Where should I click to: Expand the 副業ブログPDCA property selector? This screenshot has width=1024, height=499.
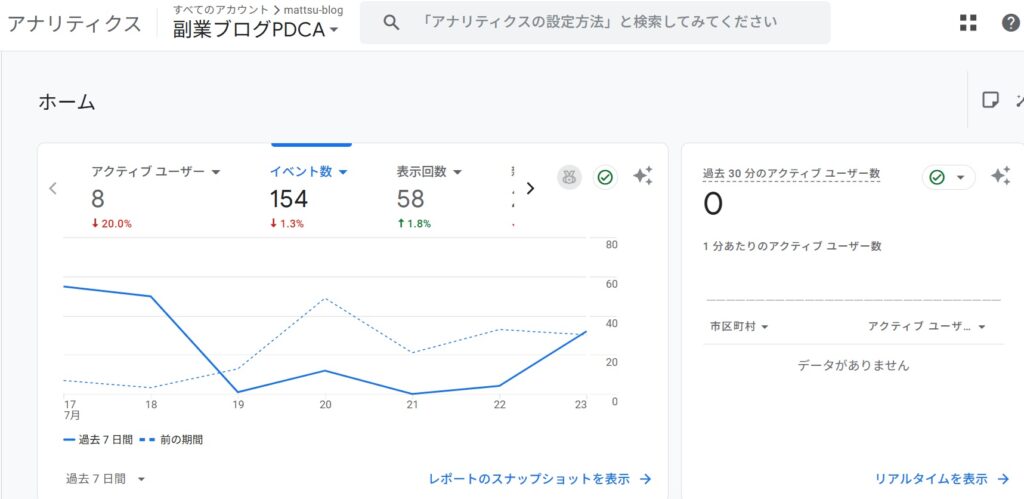click(x=256, y=30)
